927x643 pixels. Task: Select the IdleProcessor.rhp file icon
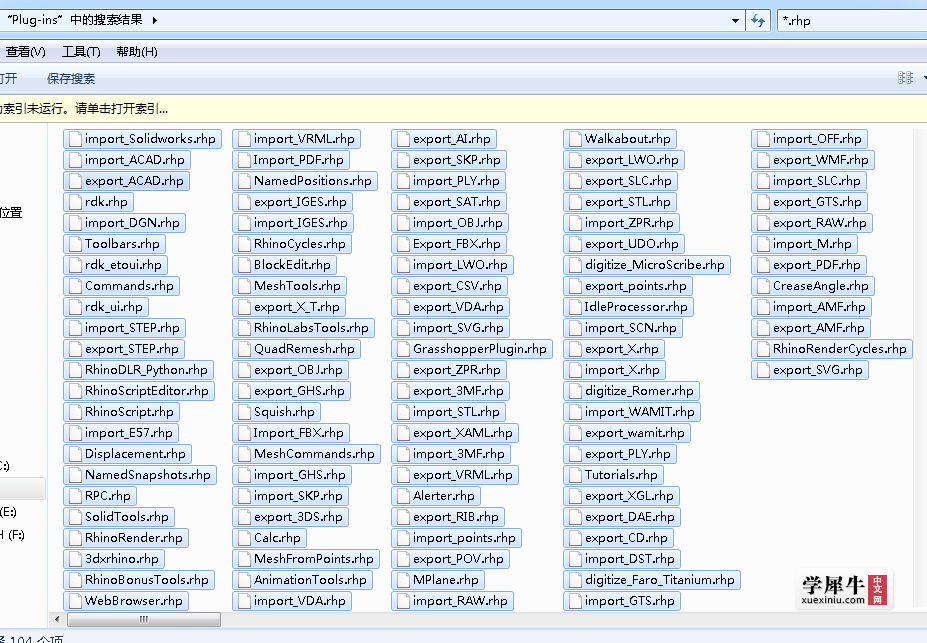[x=575, y=307]
